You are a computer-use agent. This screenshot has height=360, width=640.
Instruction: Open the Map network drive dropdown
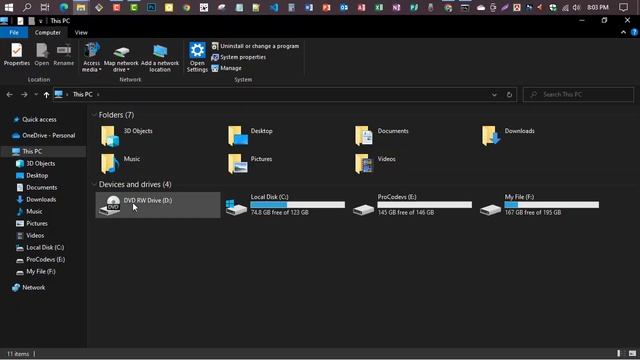coord(121,59)
